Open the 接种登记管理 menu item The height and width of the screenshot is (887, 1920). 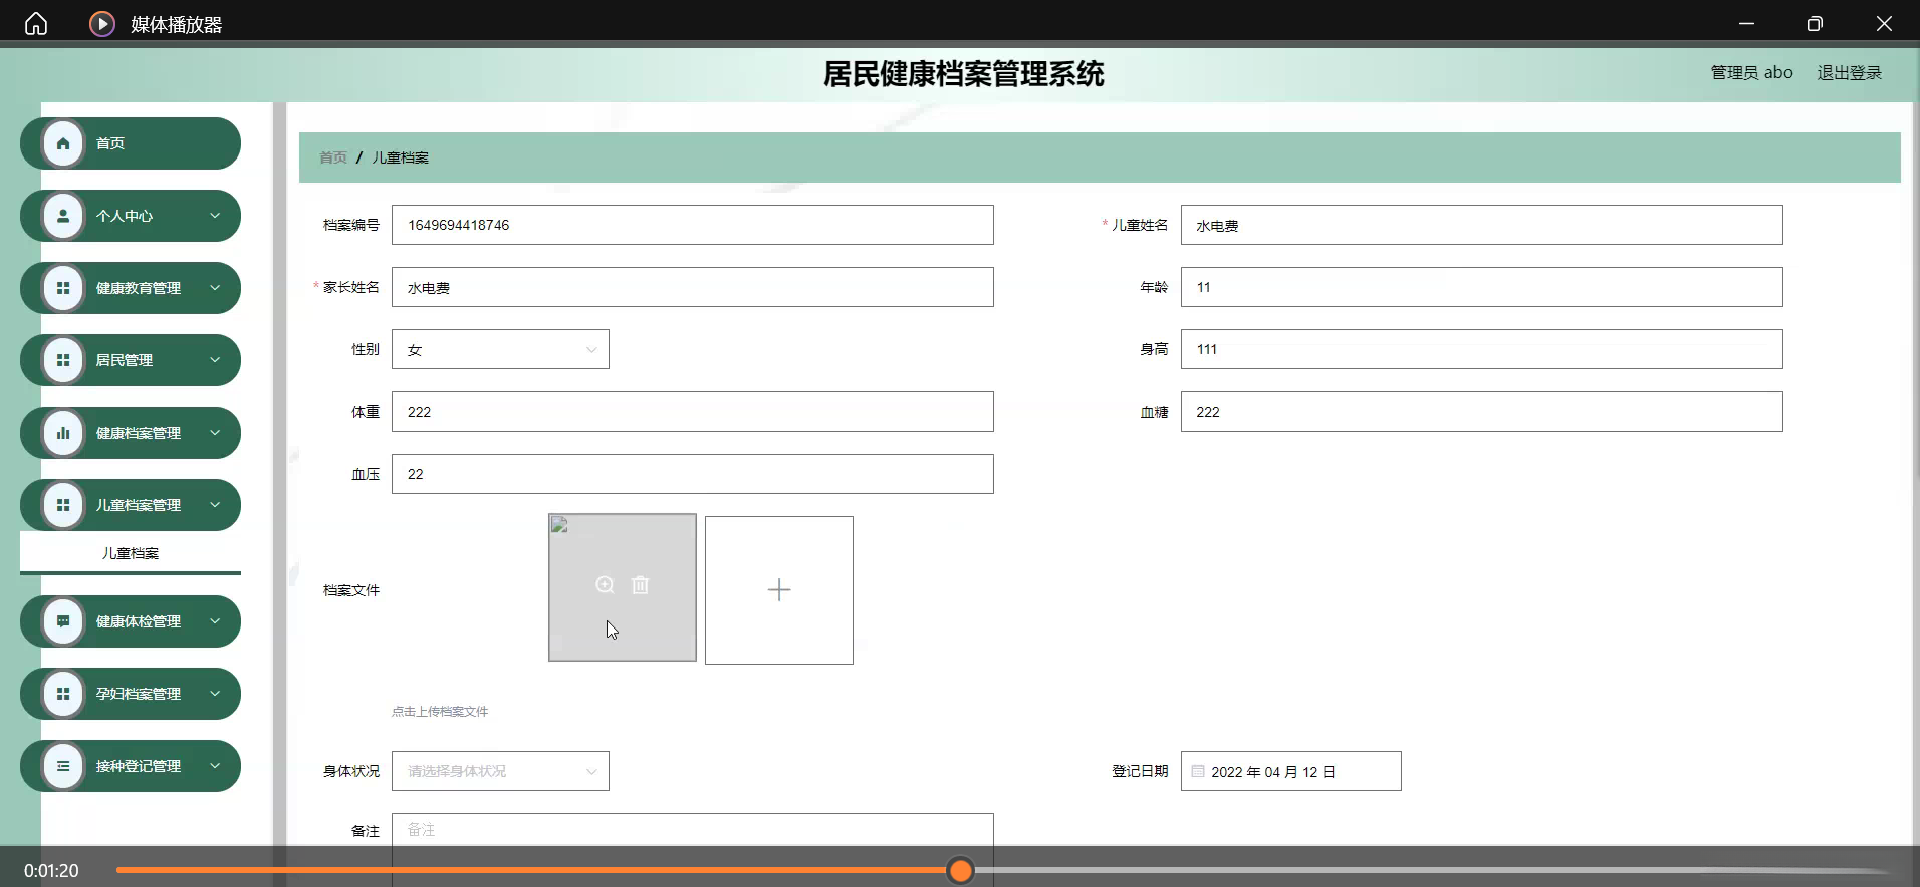[x=130, y=766]
